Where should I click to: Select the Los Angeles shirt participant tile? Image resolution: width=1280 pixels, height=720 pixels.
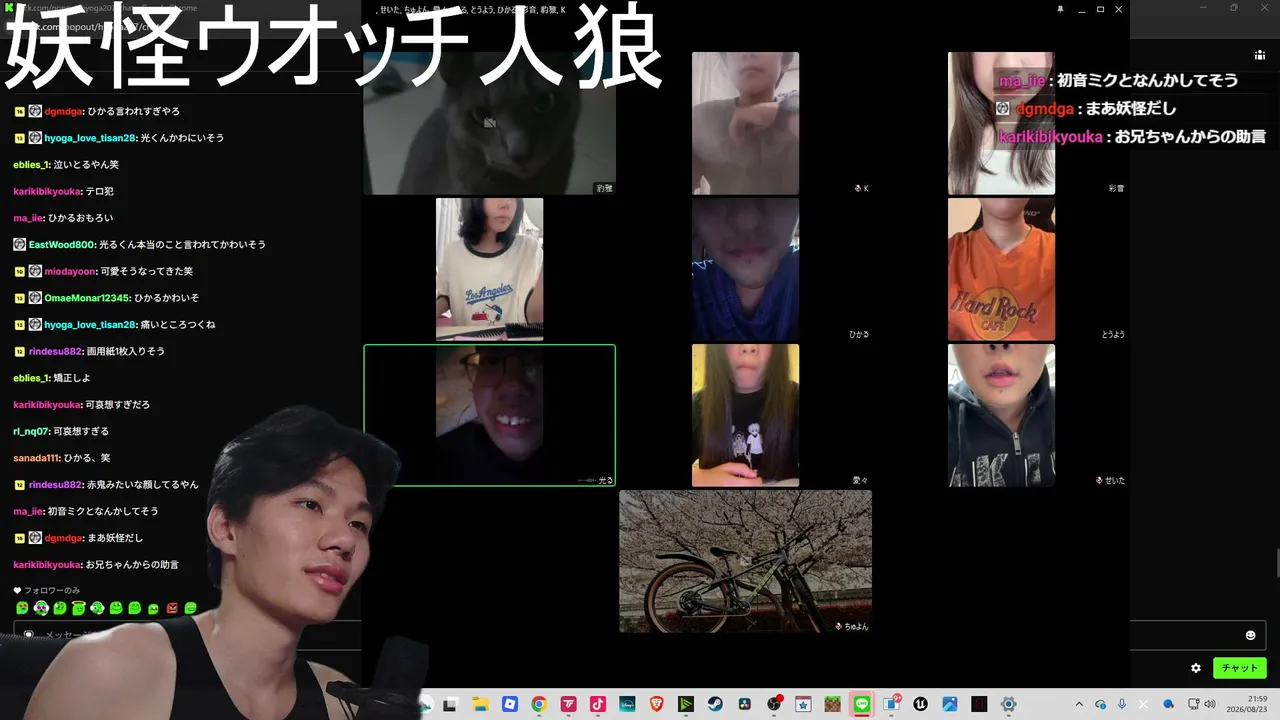click(489, 269)
